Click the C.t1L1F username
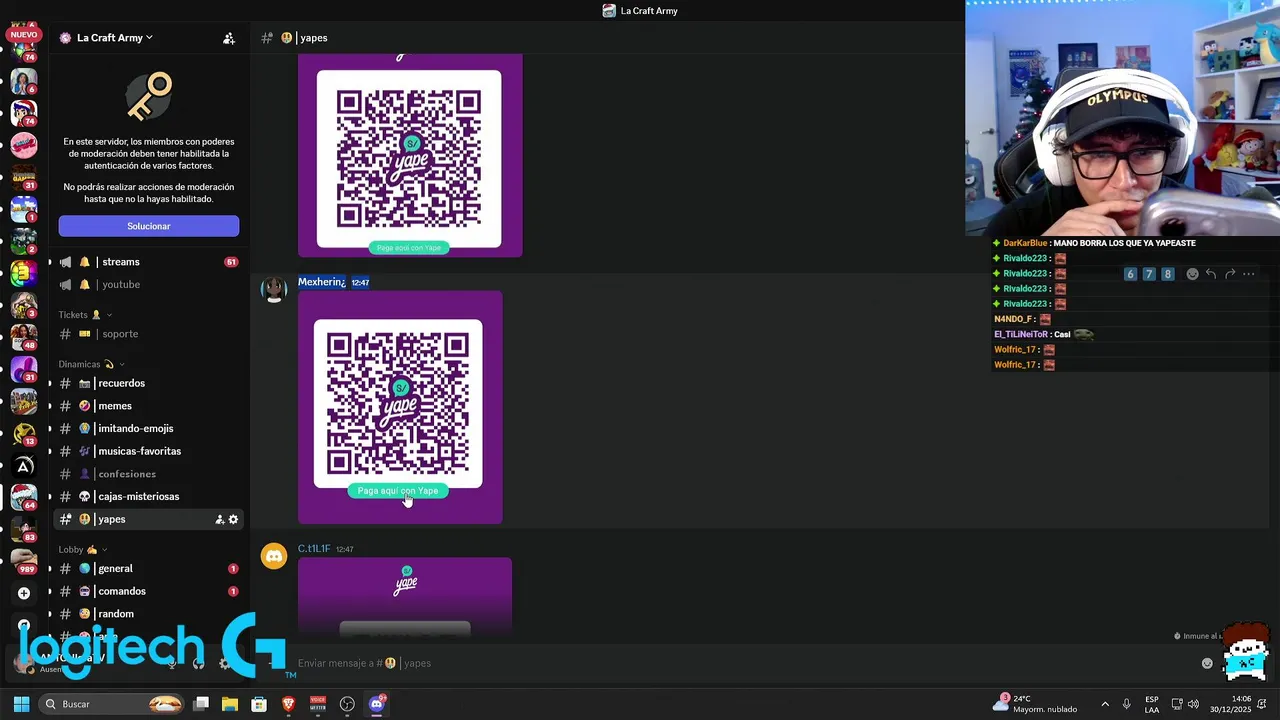1280x720 pixels. coord(314,549)
